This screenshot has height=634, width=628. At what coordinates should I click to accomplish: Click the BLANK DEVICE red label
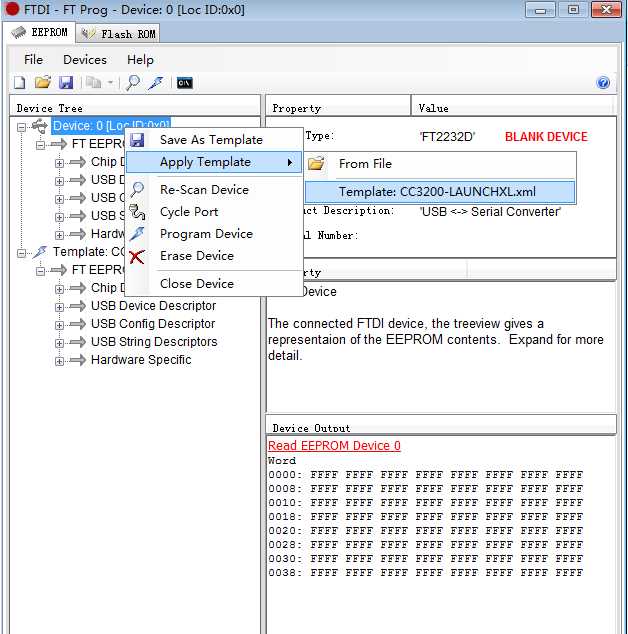(x=546, y=137)
